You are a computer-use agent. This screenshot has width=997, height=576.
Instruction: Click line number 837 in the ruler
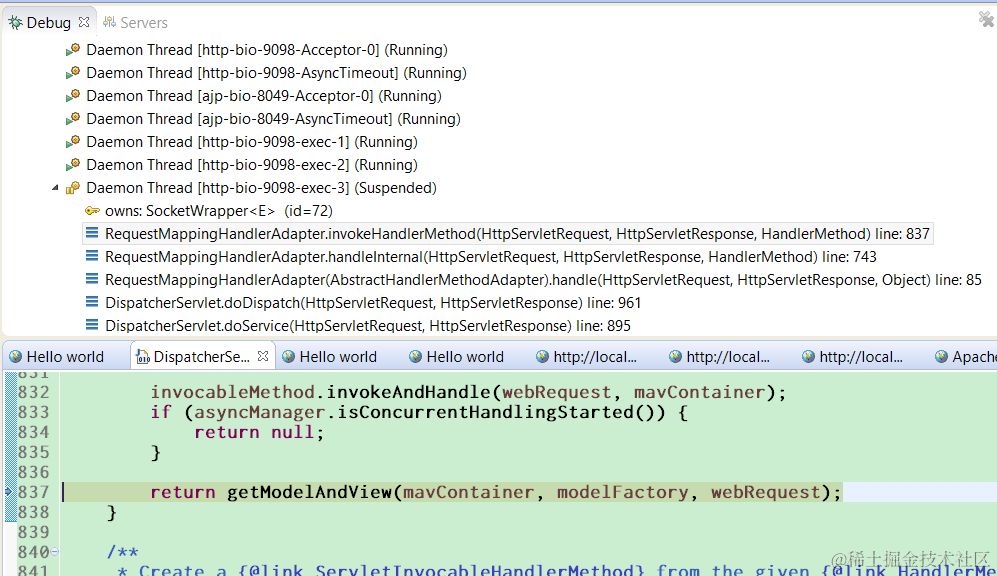(34, 492)
